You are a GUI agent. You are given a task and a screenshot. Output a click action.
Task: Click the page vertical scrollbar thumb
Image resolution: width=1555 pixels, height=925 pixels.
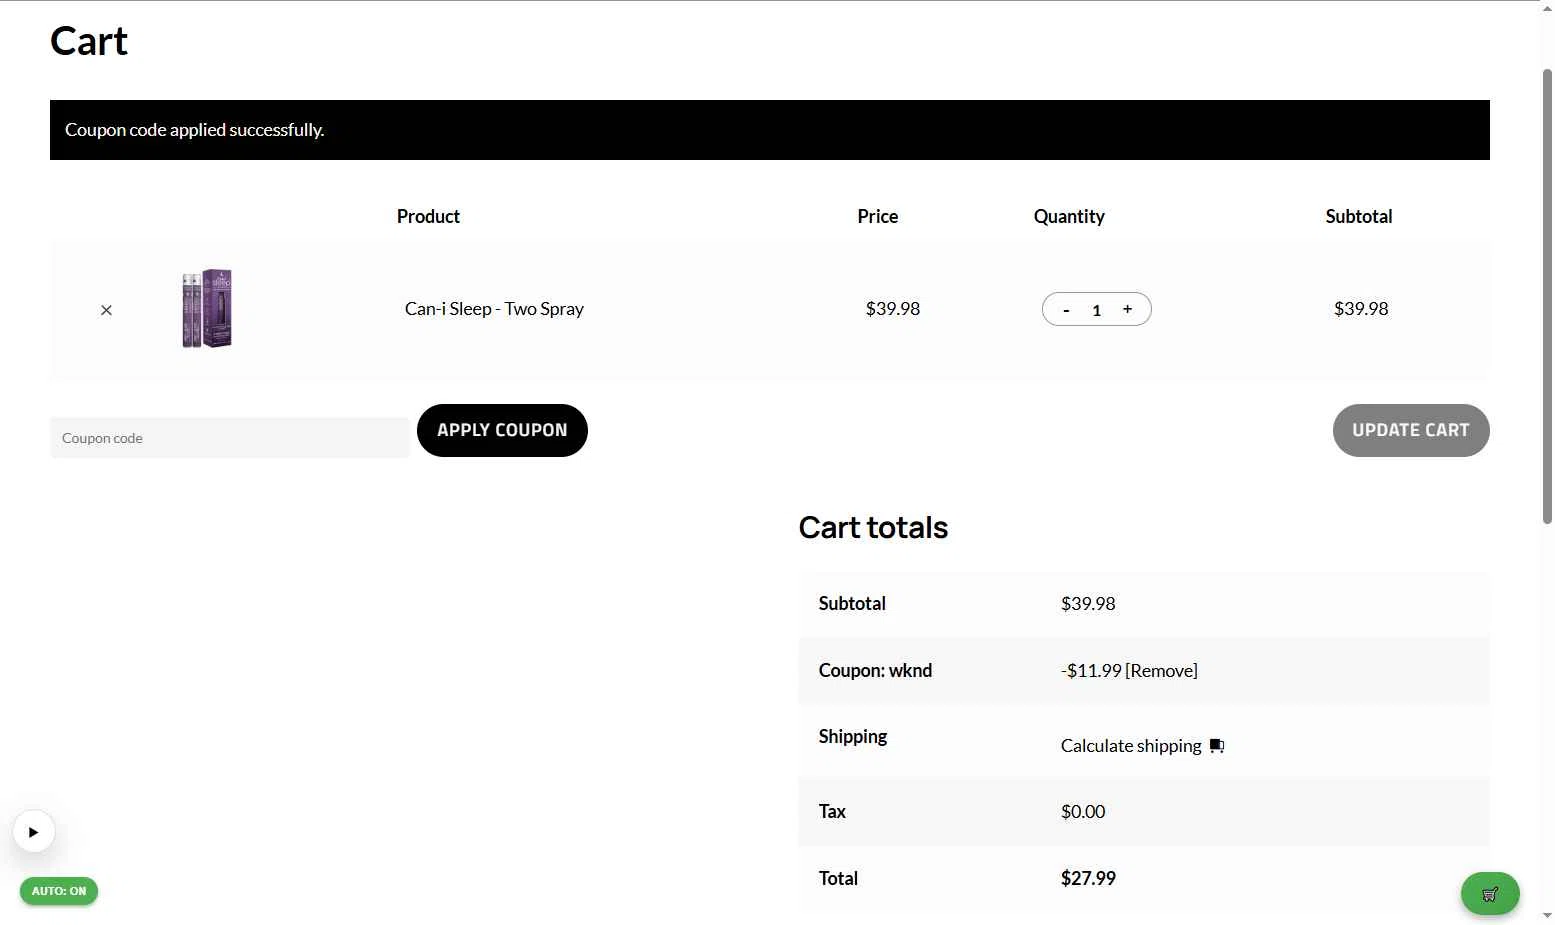coord(1547,296)
